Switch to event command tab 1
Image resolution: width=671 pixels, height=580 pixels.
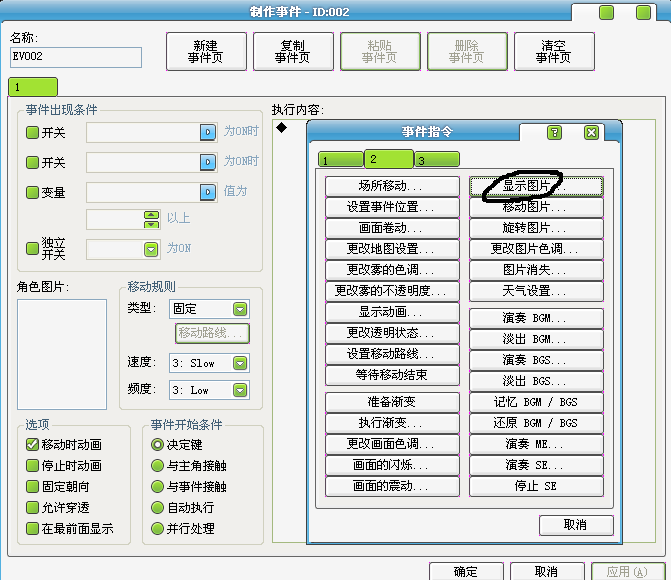[x=341, y=160]
